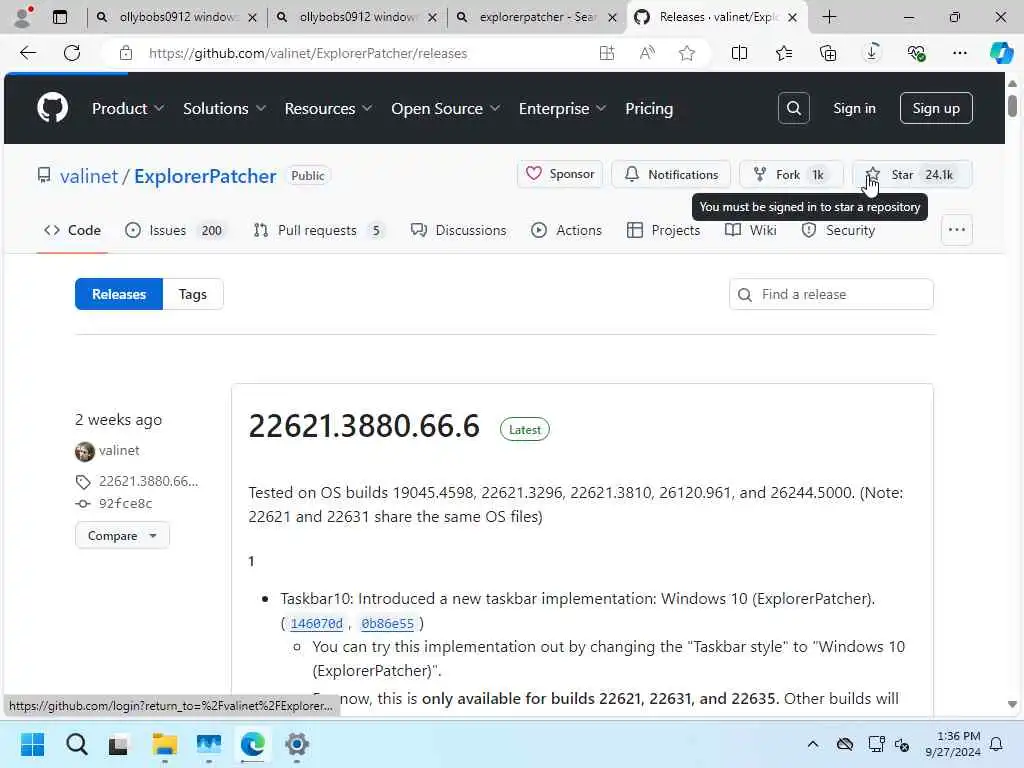Open taskbar Search magnifier
This screenshot has height=768, width=1024.
(x=76, y=744)
